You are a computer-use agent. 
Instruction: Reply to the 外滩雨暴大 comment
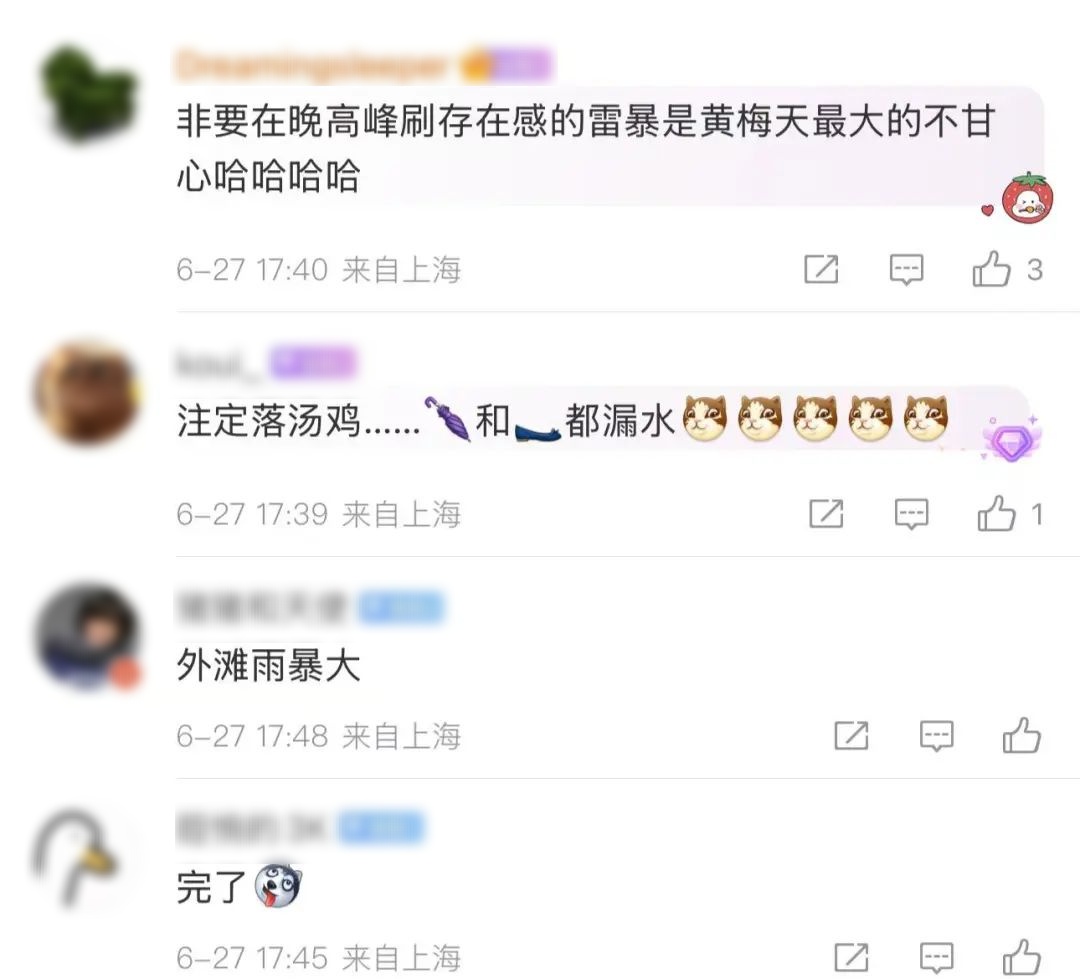(937, 736)
